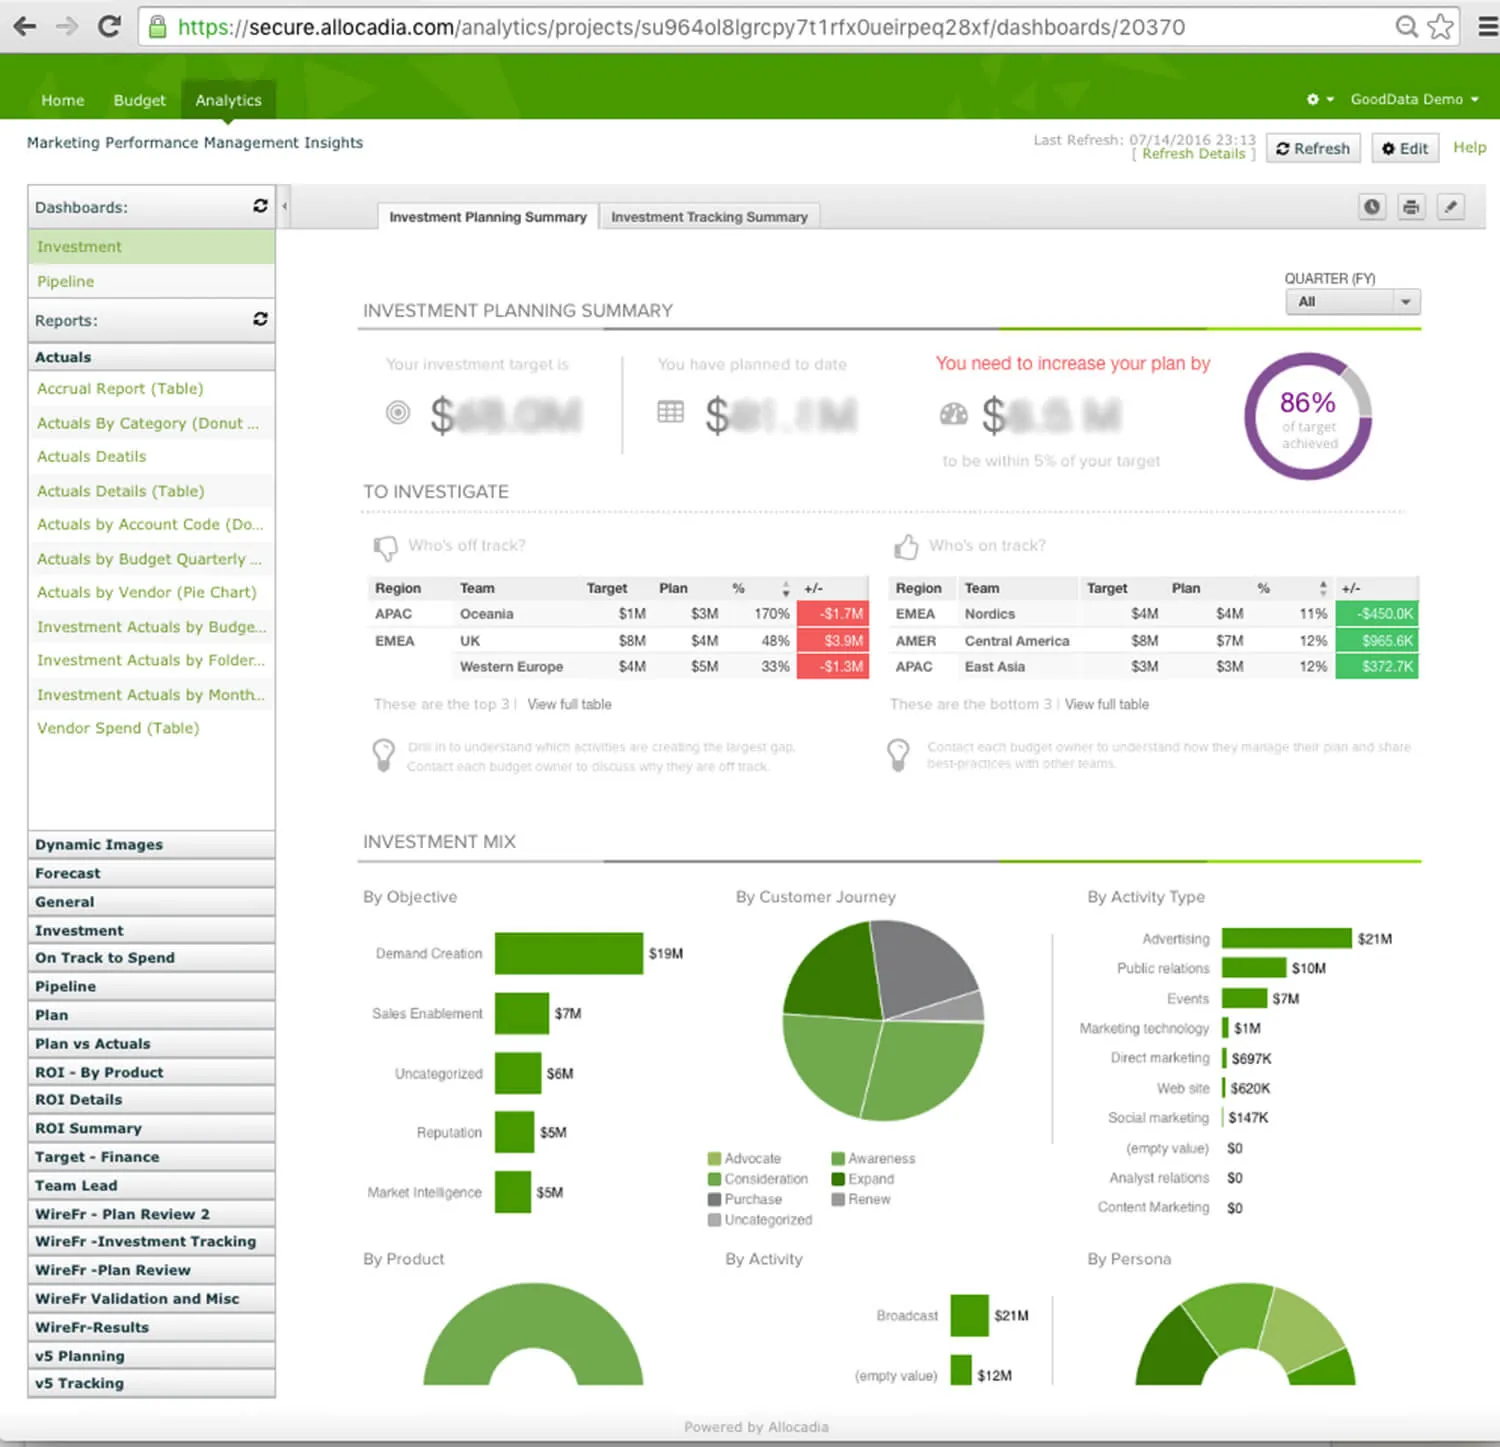Image resolution: width=1500 pixels, height=1447 pixels.
Task: Click the pencil edit icon above the dashboard
Action: 1451,207
